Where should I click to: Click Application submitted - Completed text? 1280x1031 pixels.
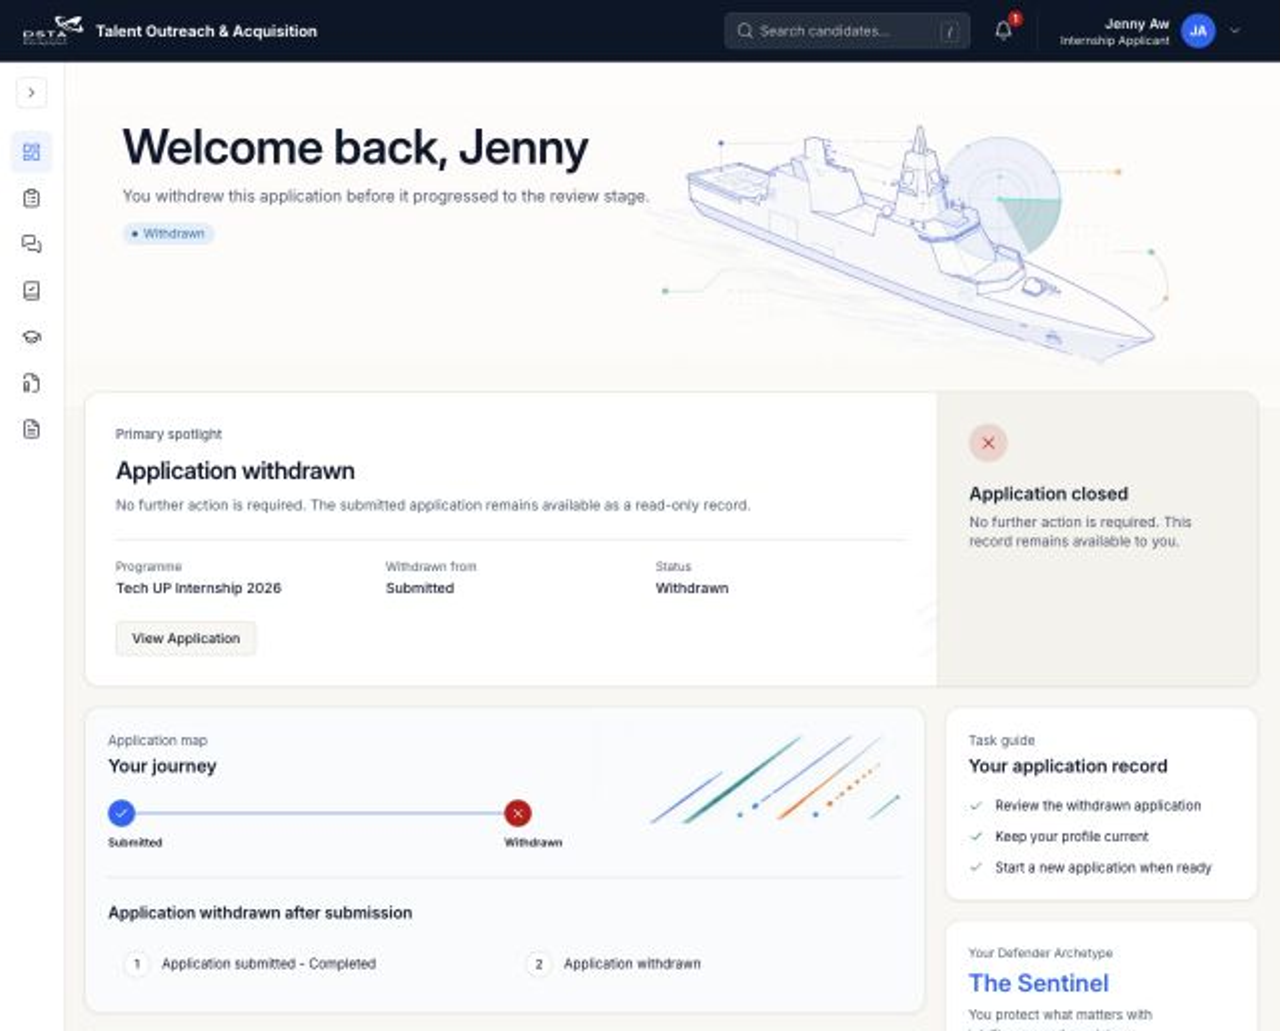coord(269,964)
